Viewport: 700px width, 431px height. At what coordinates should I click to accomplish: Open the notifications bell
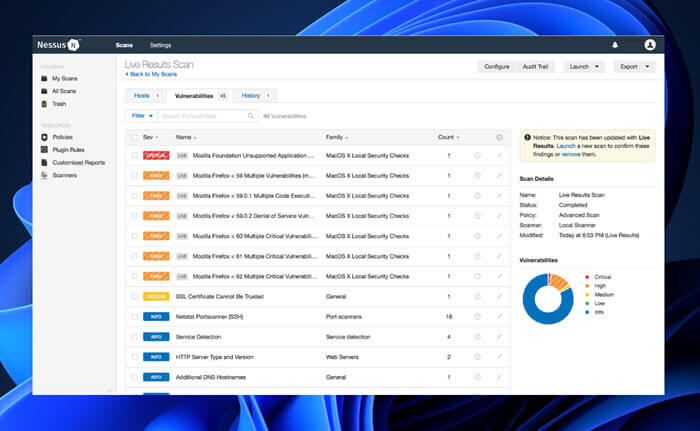point(615,45)
